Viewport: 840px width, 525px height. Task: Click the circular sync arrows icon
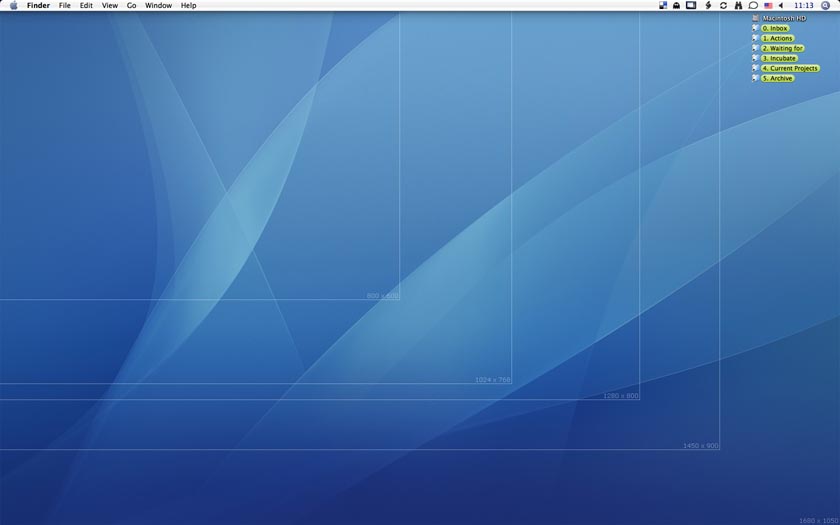click(723, 6)
